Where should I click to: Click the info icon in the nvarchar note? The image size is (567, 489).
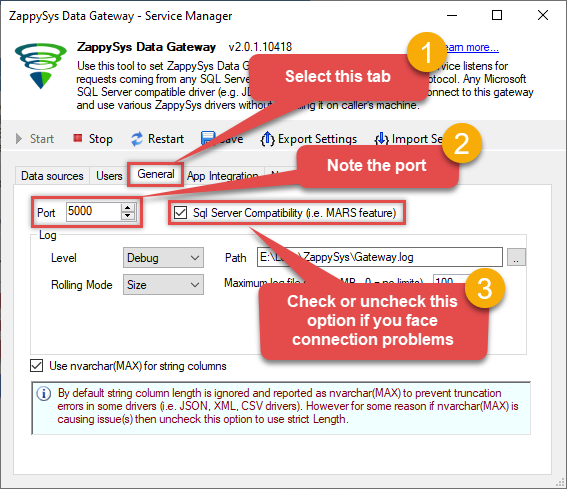(x=44, y=393)
